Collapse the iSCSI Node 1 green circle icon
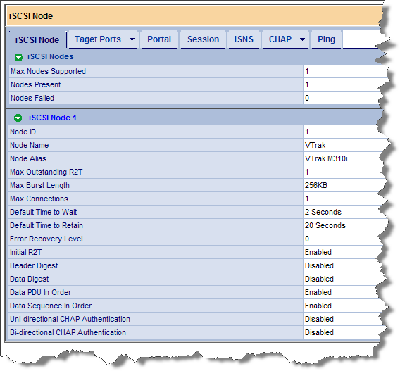Image resolution: width=400 pixels, height=371 pixels. click(x=18, y=118)
